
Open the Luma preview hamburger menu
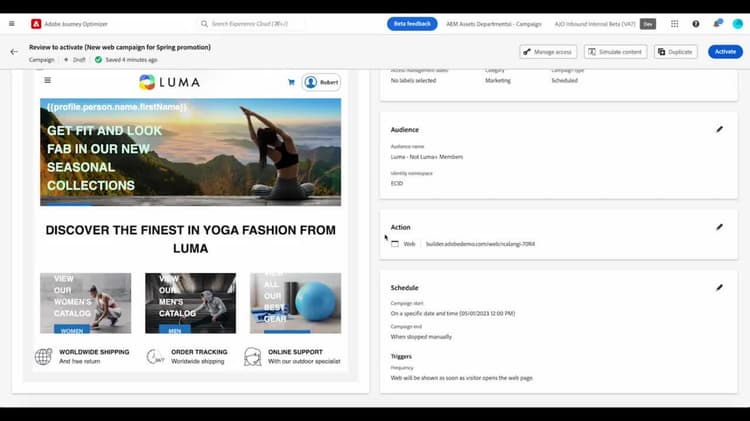[47, 80]
